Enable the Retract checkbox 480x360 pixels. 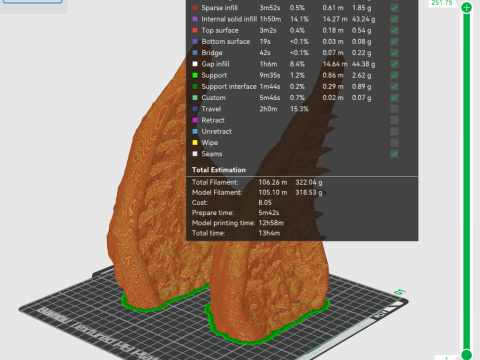coord(394,120)
